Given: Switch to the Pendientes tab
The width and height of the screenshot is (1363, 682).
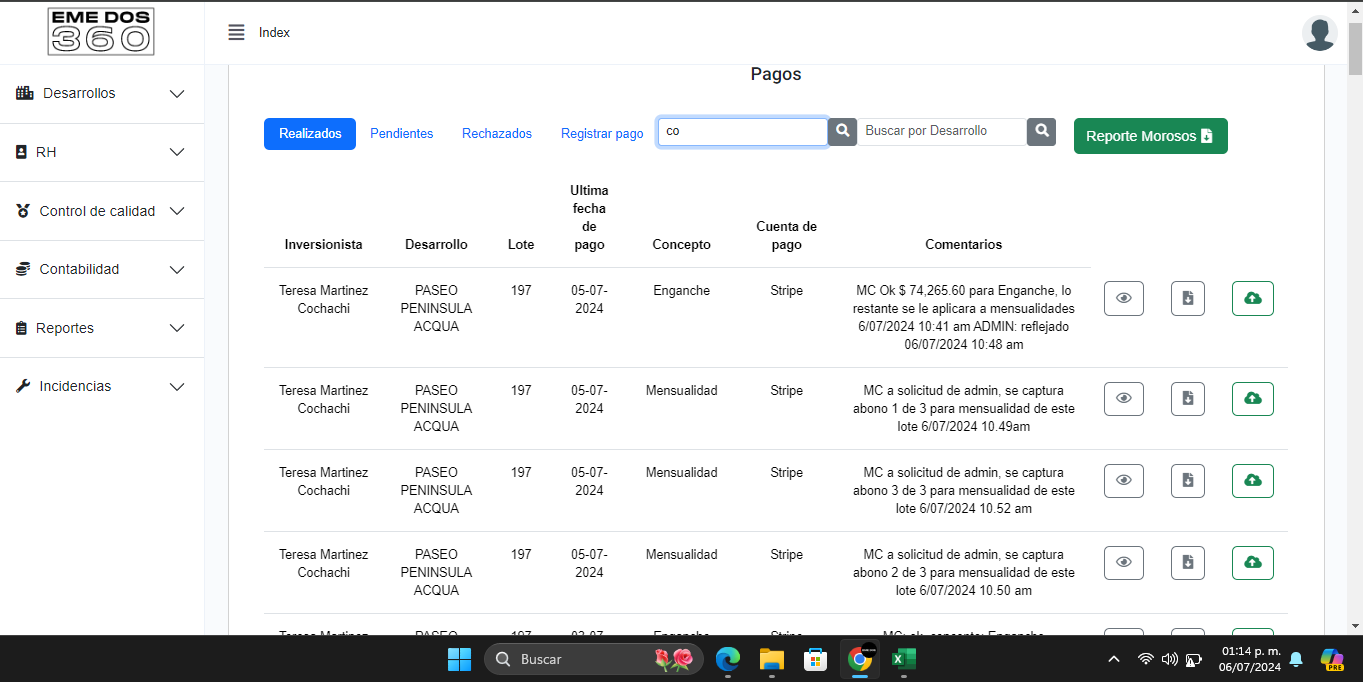Looking at the screenshot, I should (401, 133).
